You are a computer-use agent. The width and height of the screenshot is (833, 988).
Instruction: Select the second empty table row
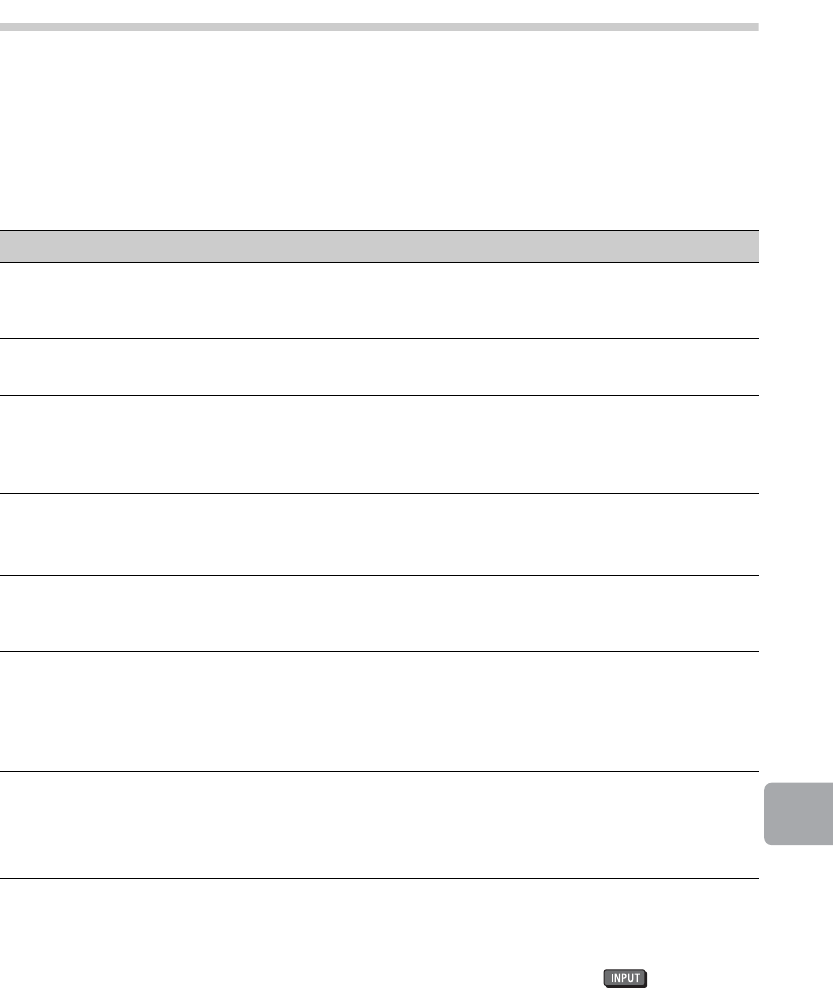[379, 366]
